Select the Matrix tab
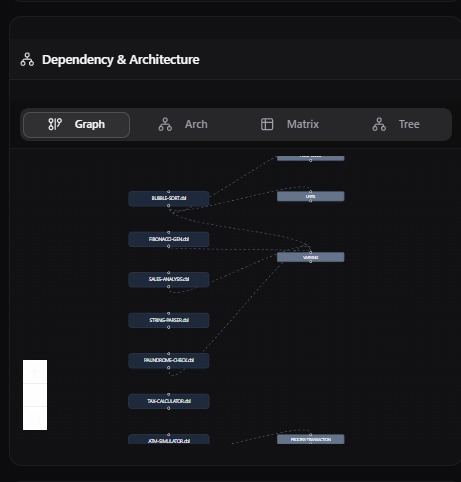The height and width of the screenshot is (482, 461). (289, 125)
